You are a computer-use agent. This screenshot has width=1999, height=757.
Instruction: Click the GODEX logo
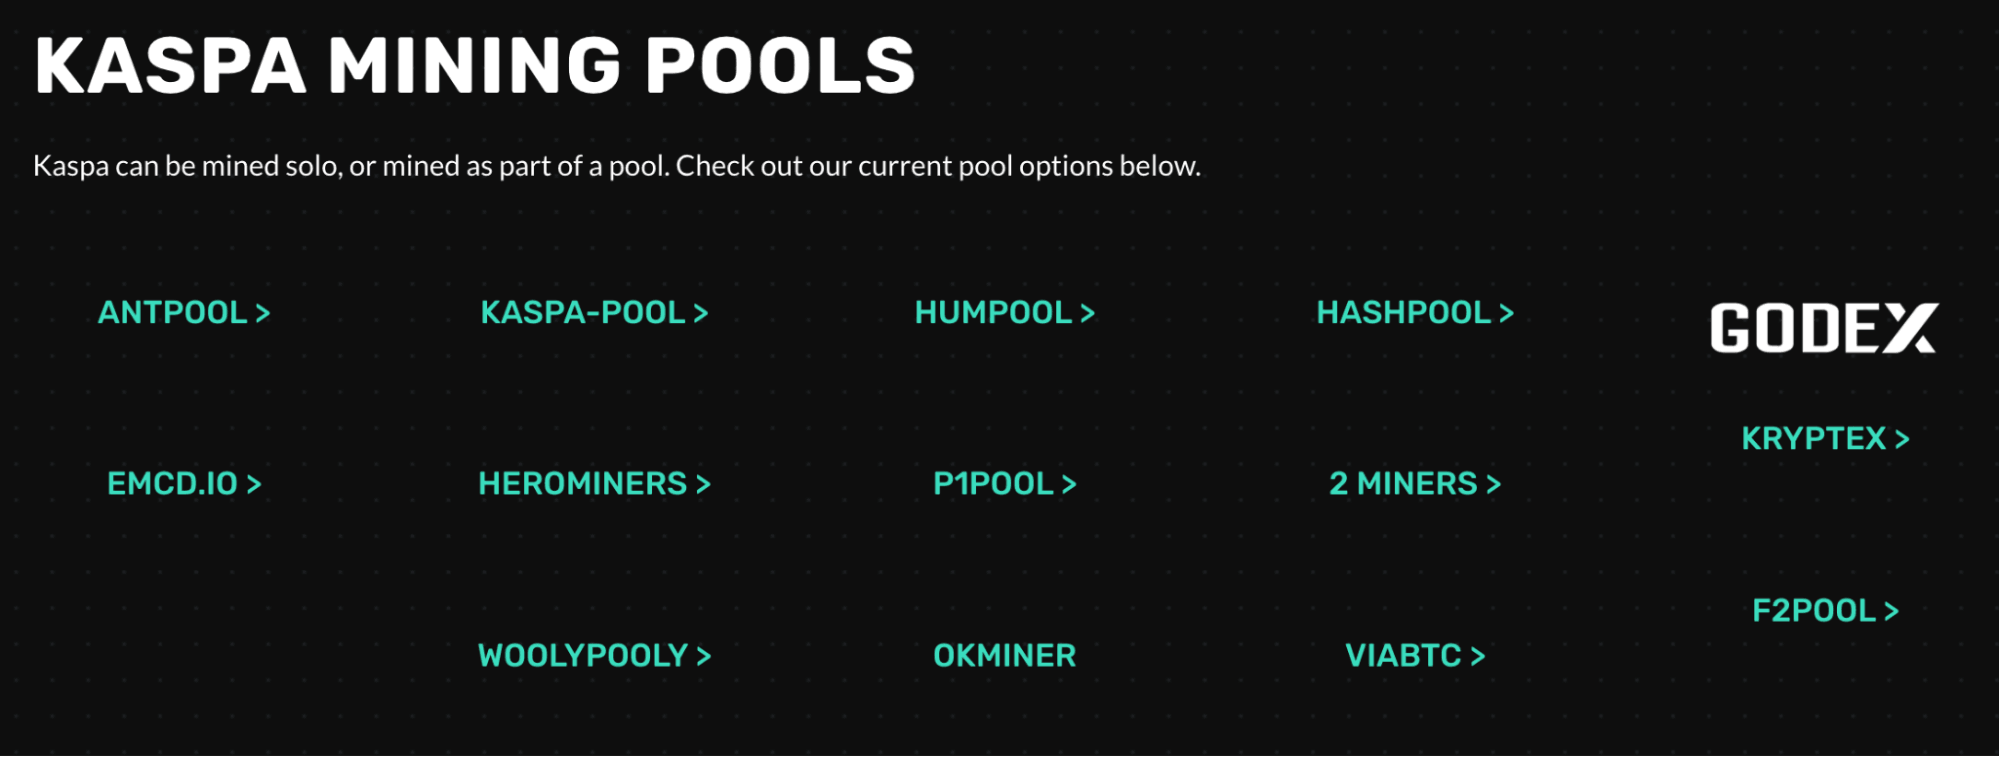coord(1823,328)
